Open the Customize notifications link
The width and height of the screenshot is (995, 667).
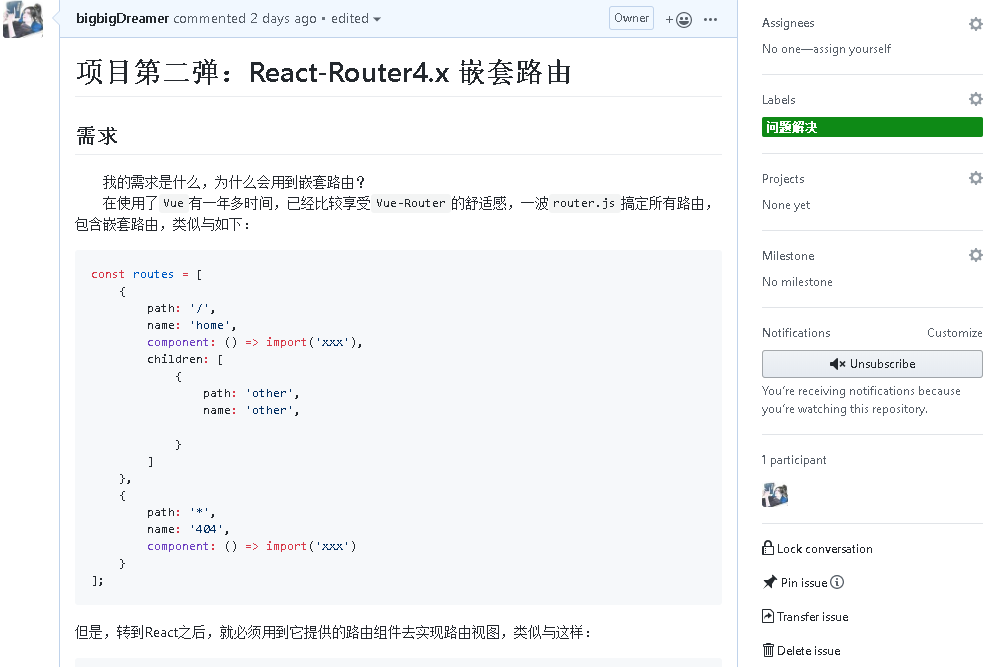(x=954, y=333)
